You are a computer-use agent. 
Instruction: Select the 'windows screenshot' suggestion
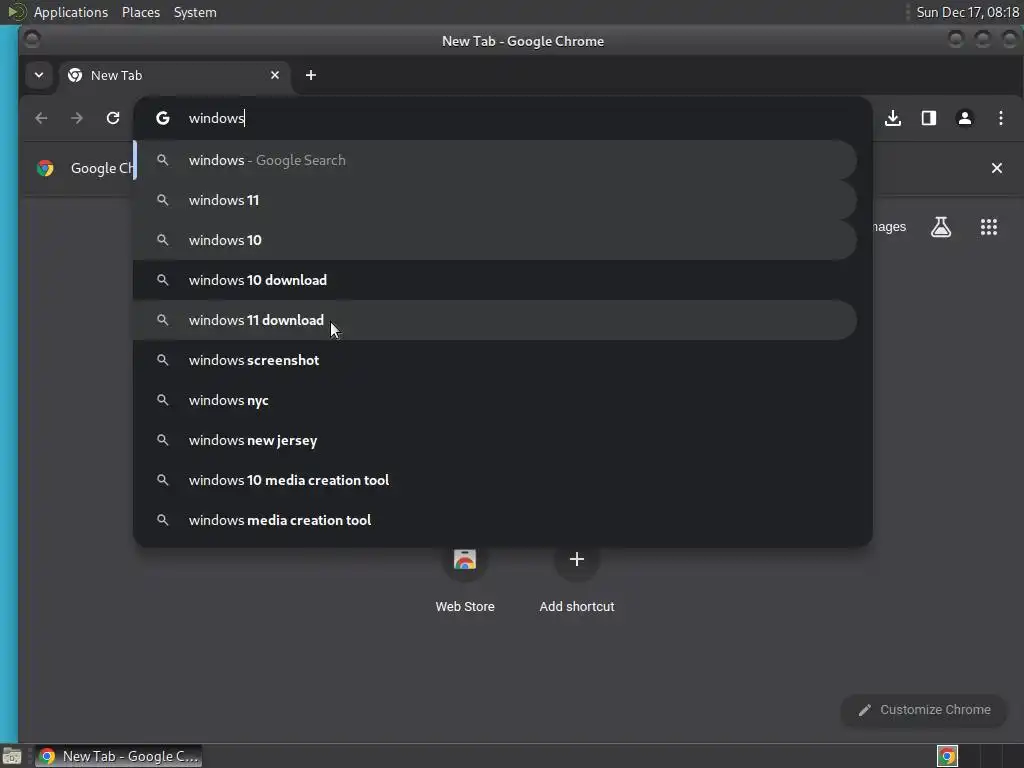click(495, 360)
